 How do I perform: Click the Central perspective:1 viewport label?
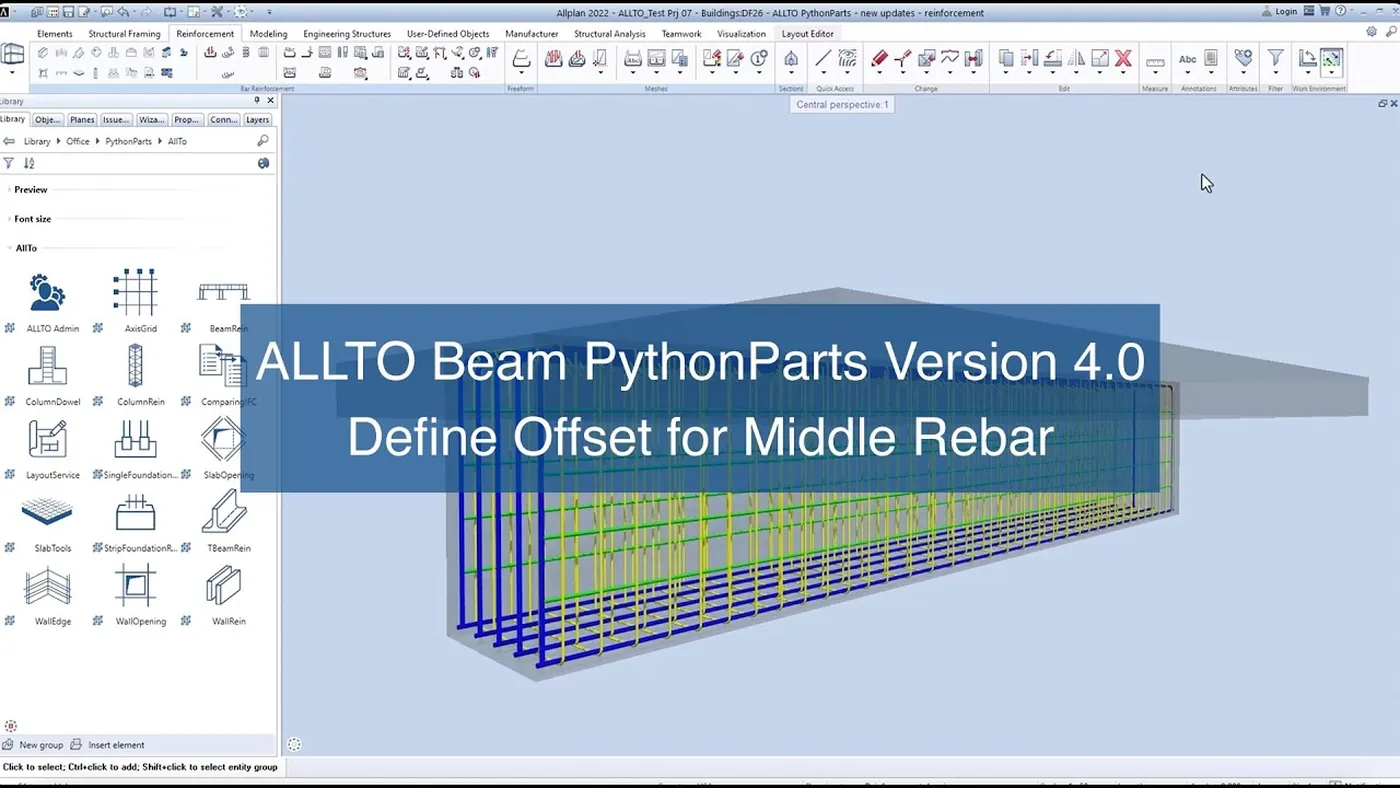click(x=842, y=104)
